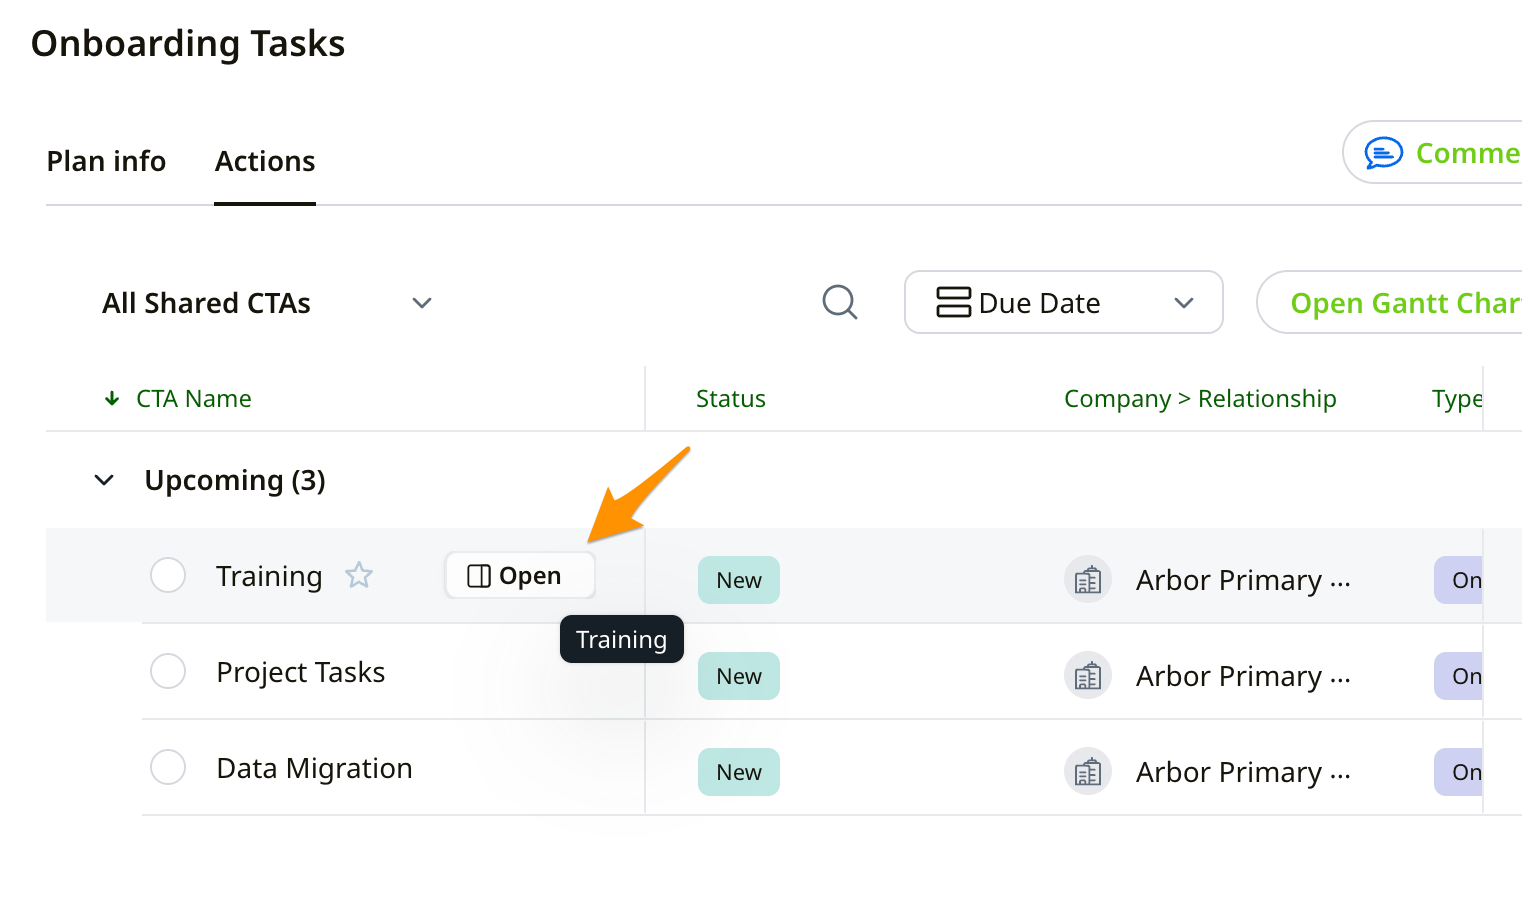The height and width of the screenshot is (900, 1522).
Task: Click Open Gantt Chart button
Action: [1400, 303]
